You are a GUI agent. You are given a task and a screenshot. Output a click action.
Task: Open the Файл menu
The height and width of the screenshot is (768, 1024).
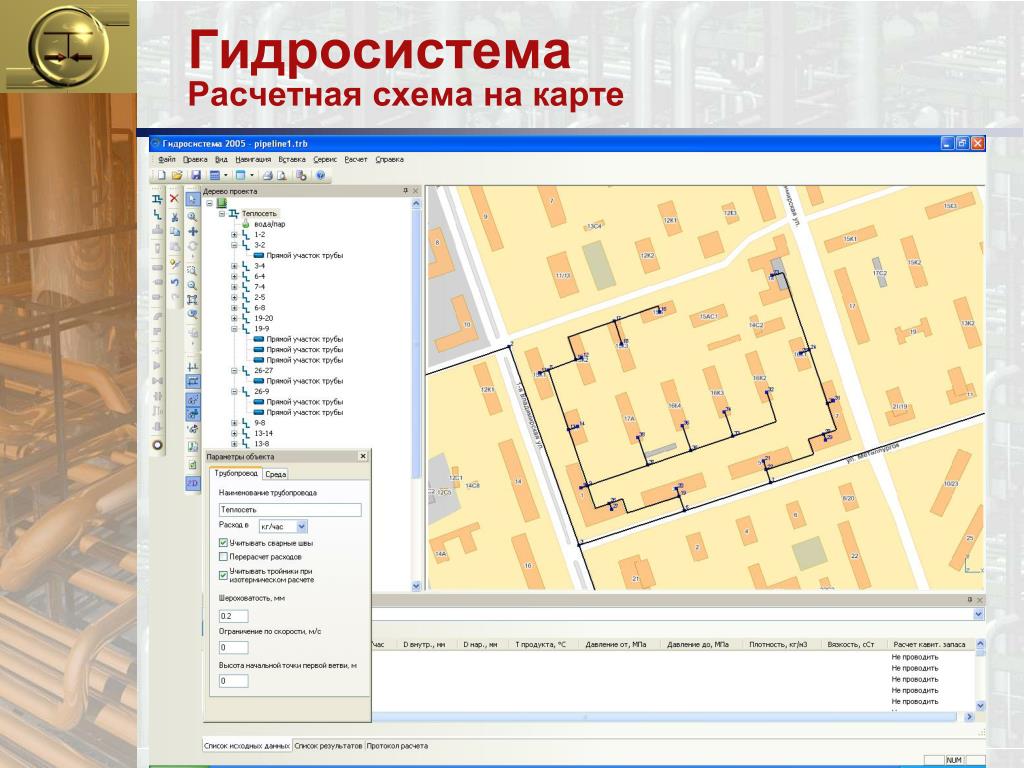point(167,159)
